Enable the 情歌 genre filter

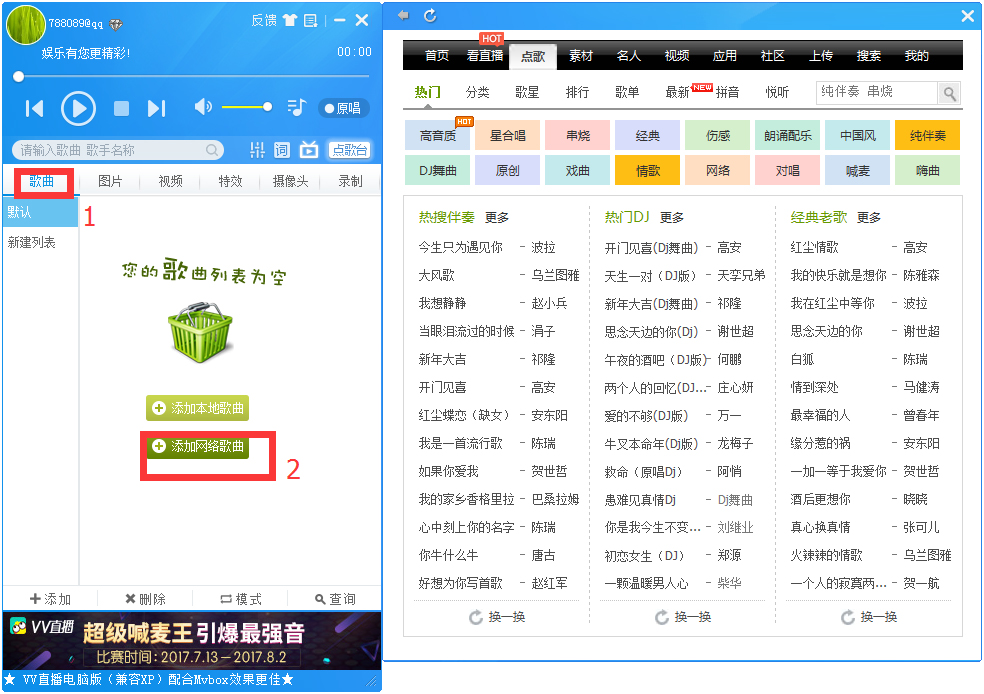pyautogui.click(x=647, y=170)
